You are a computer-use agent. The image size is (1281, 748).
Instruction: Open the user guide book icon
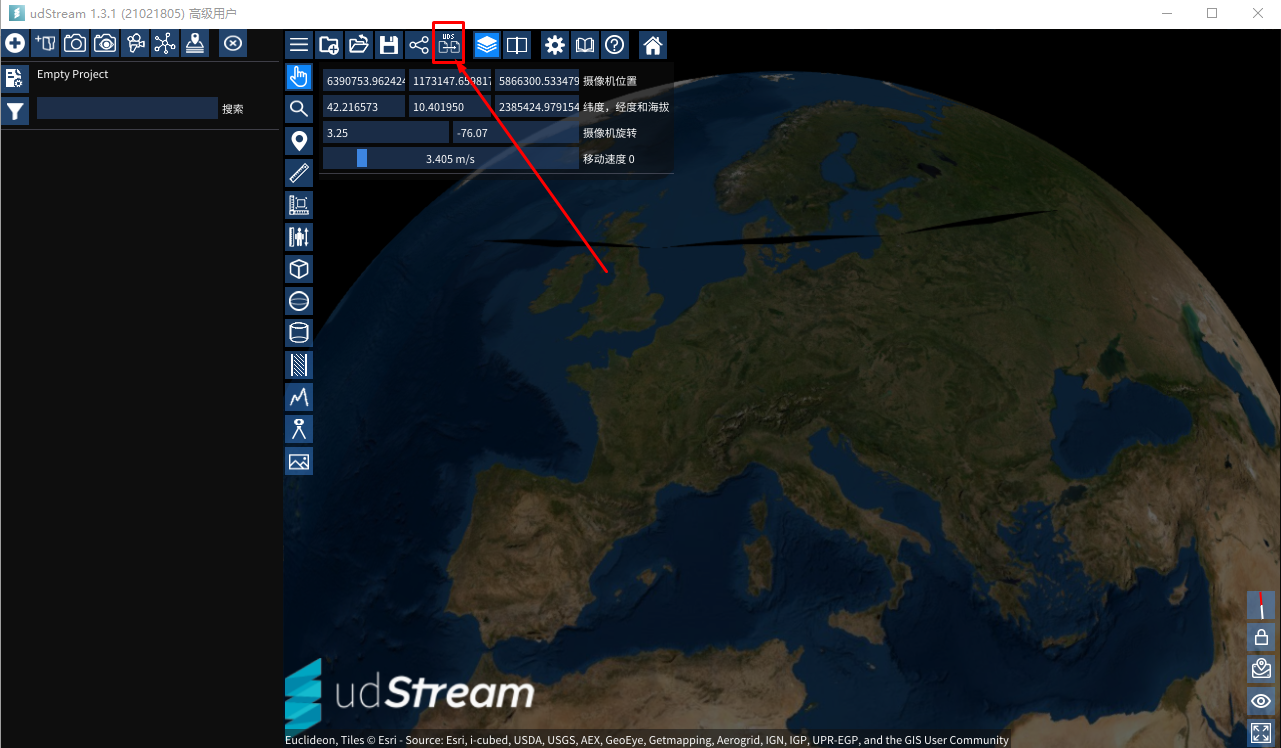click(x=585, y=45)
